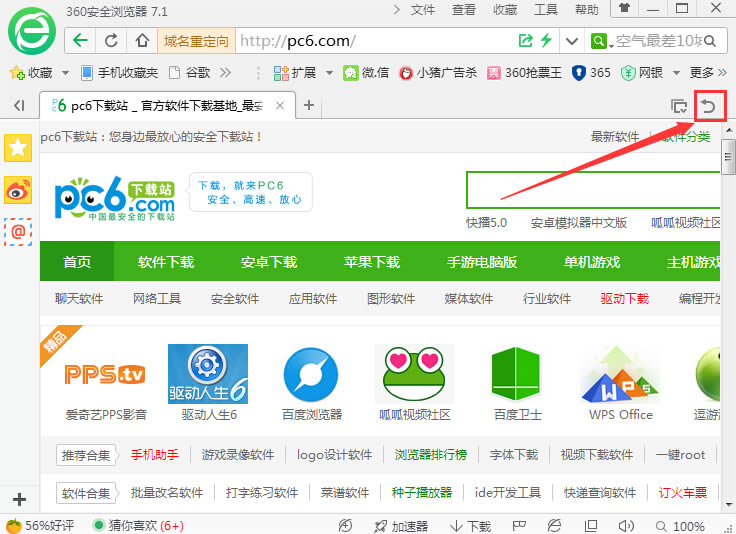Expand the 扩展 dropdown arrow

329,73
